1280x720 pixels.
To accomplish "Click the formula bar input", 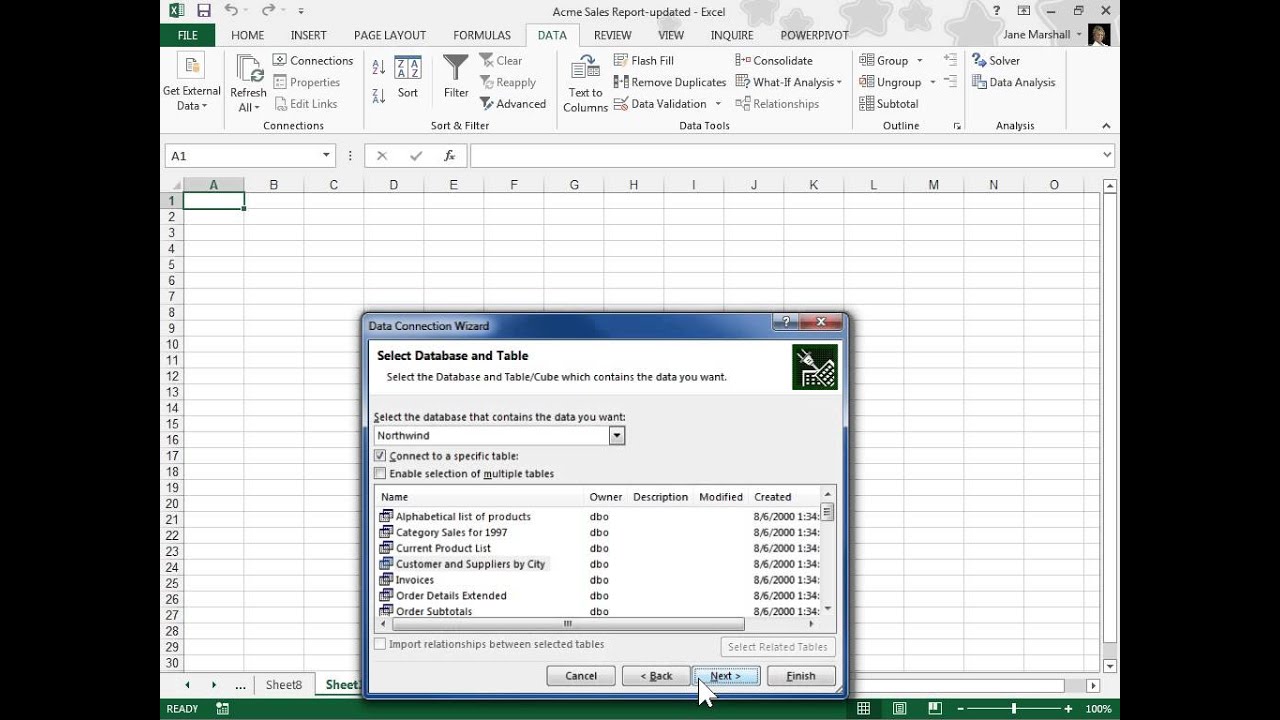I will pos(784,156).
